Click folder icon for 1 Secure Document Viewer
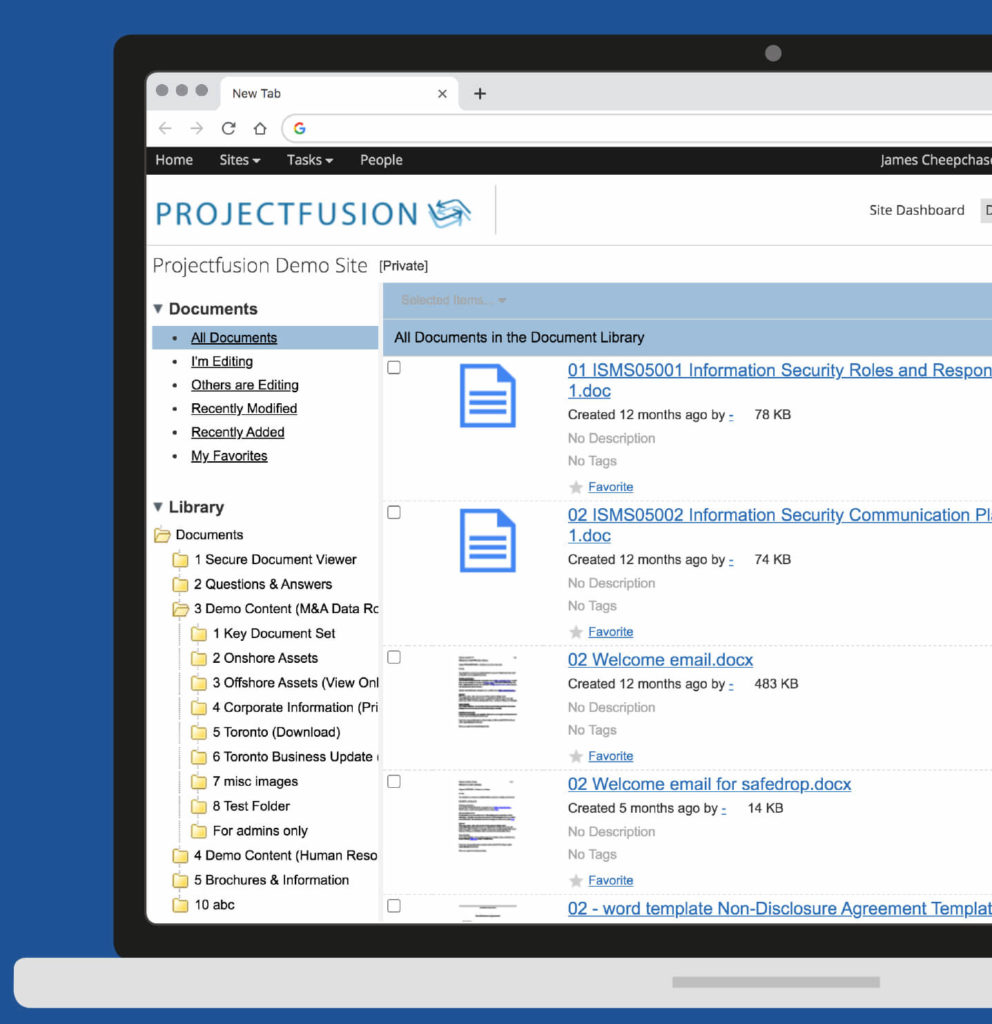Viewport: 992px width, 1024px height. point(180,560)
